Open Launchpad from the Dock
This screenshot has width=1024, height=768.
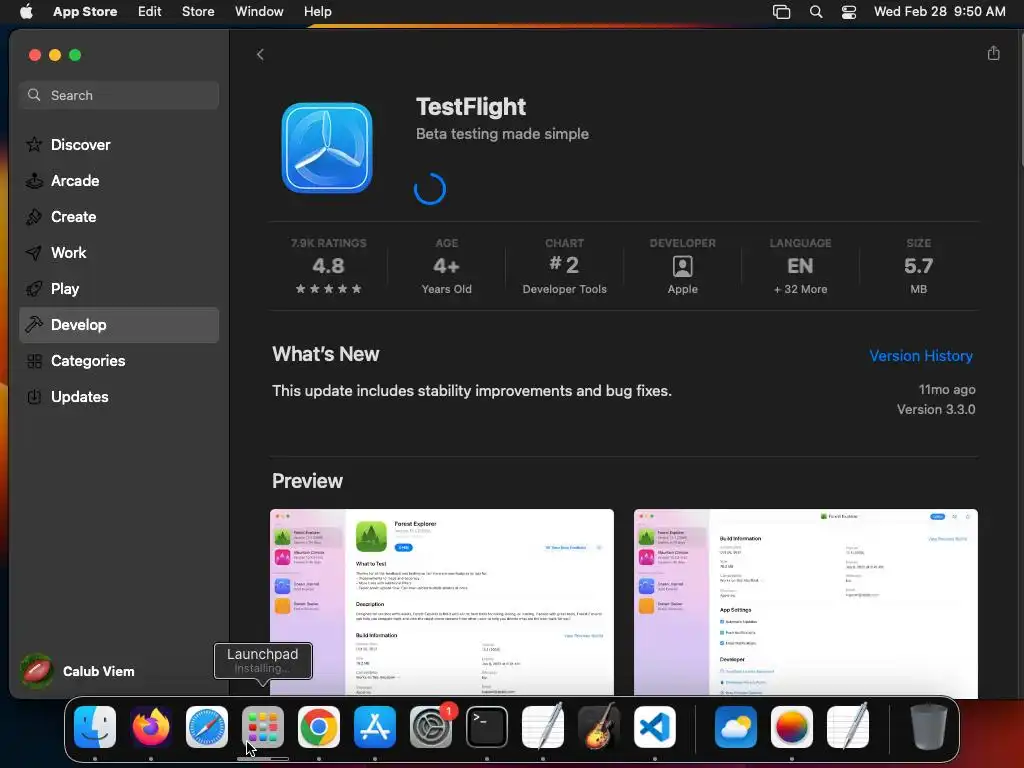(263, 727)
